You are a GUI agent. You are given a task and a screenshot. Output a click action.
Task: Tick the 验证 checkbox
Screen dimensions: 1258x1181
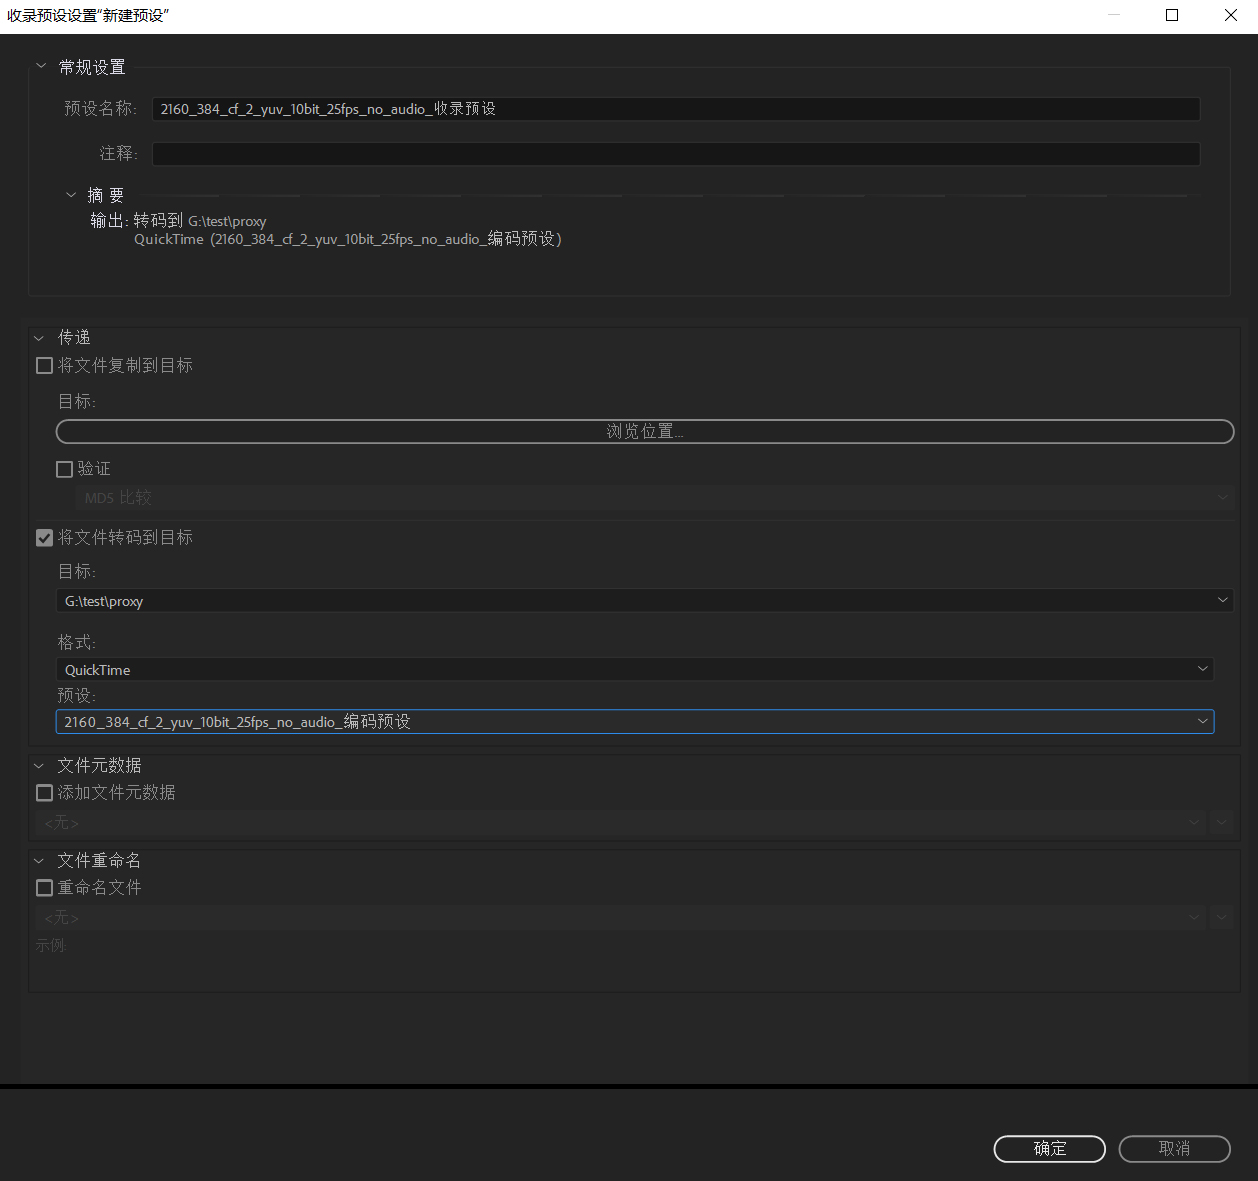65,469
